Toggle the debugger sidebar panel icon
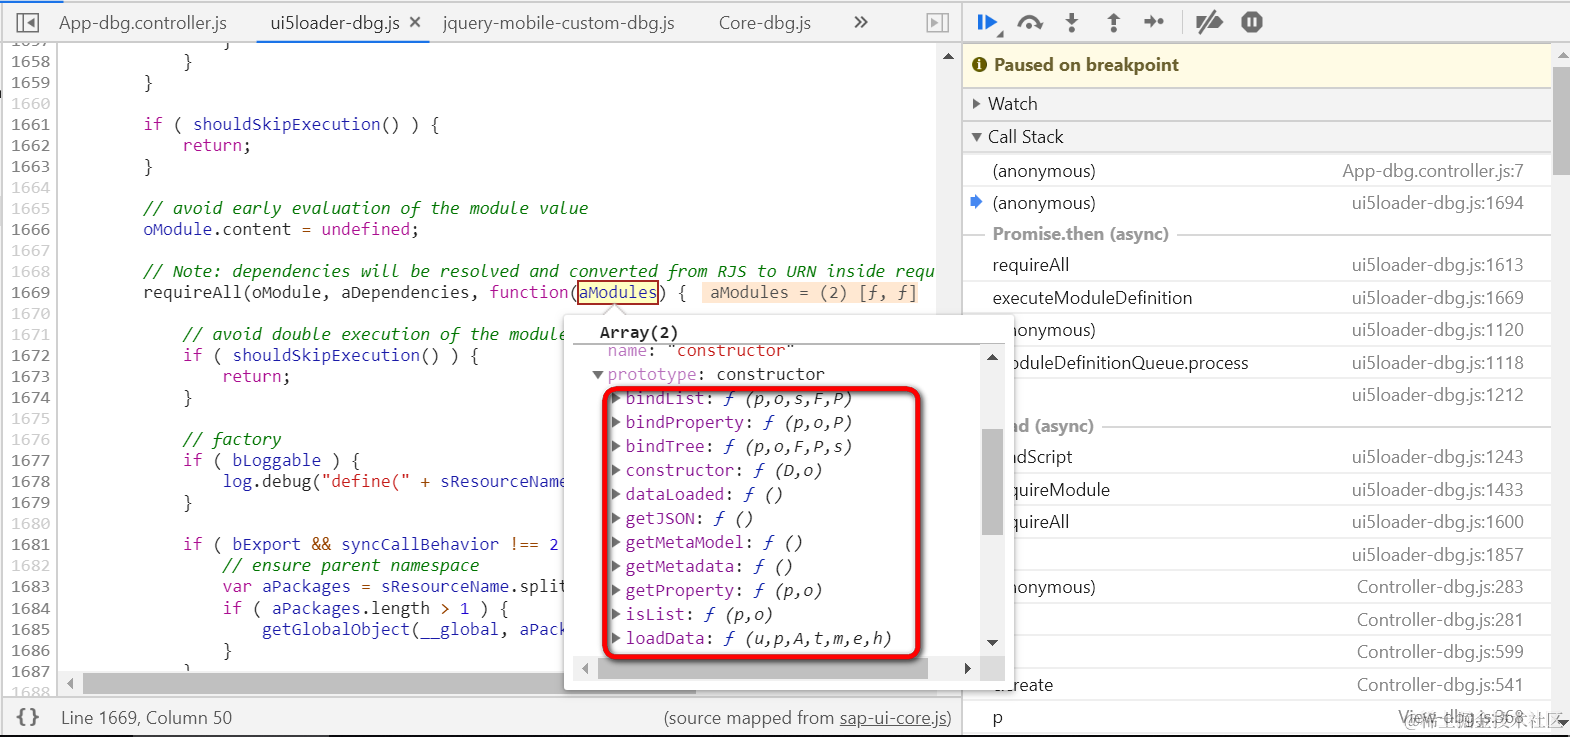Viewport: 1570px width, 737px height. 937,22
